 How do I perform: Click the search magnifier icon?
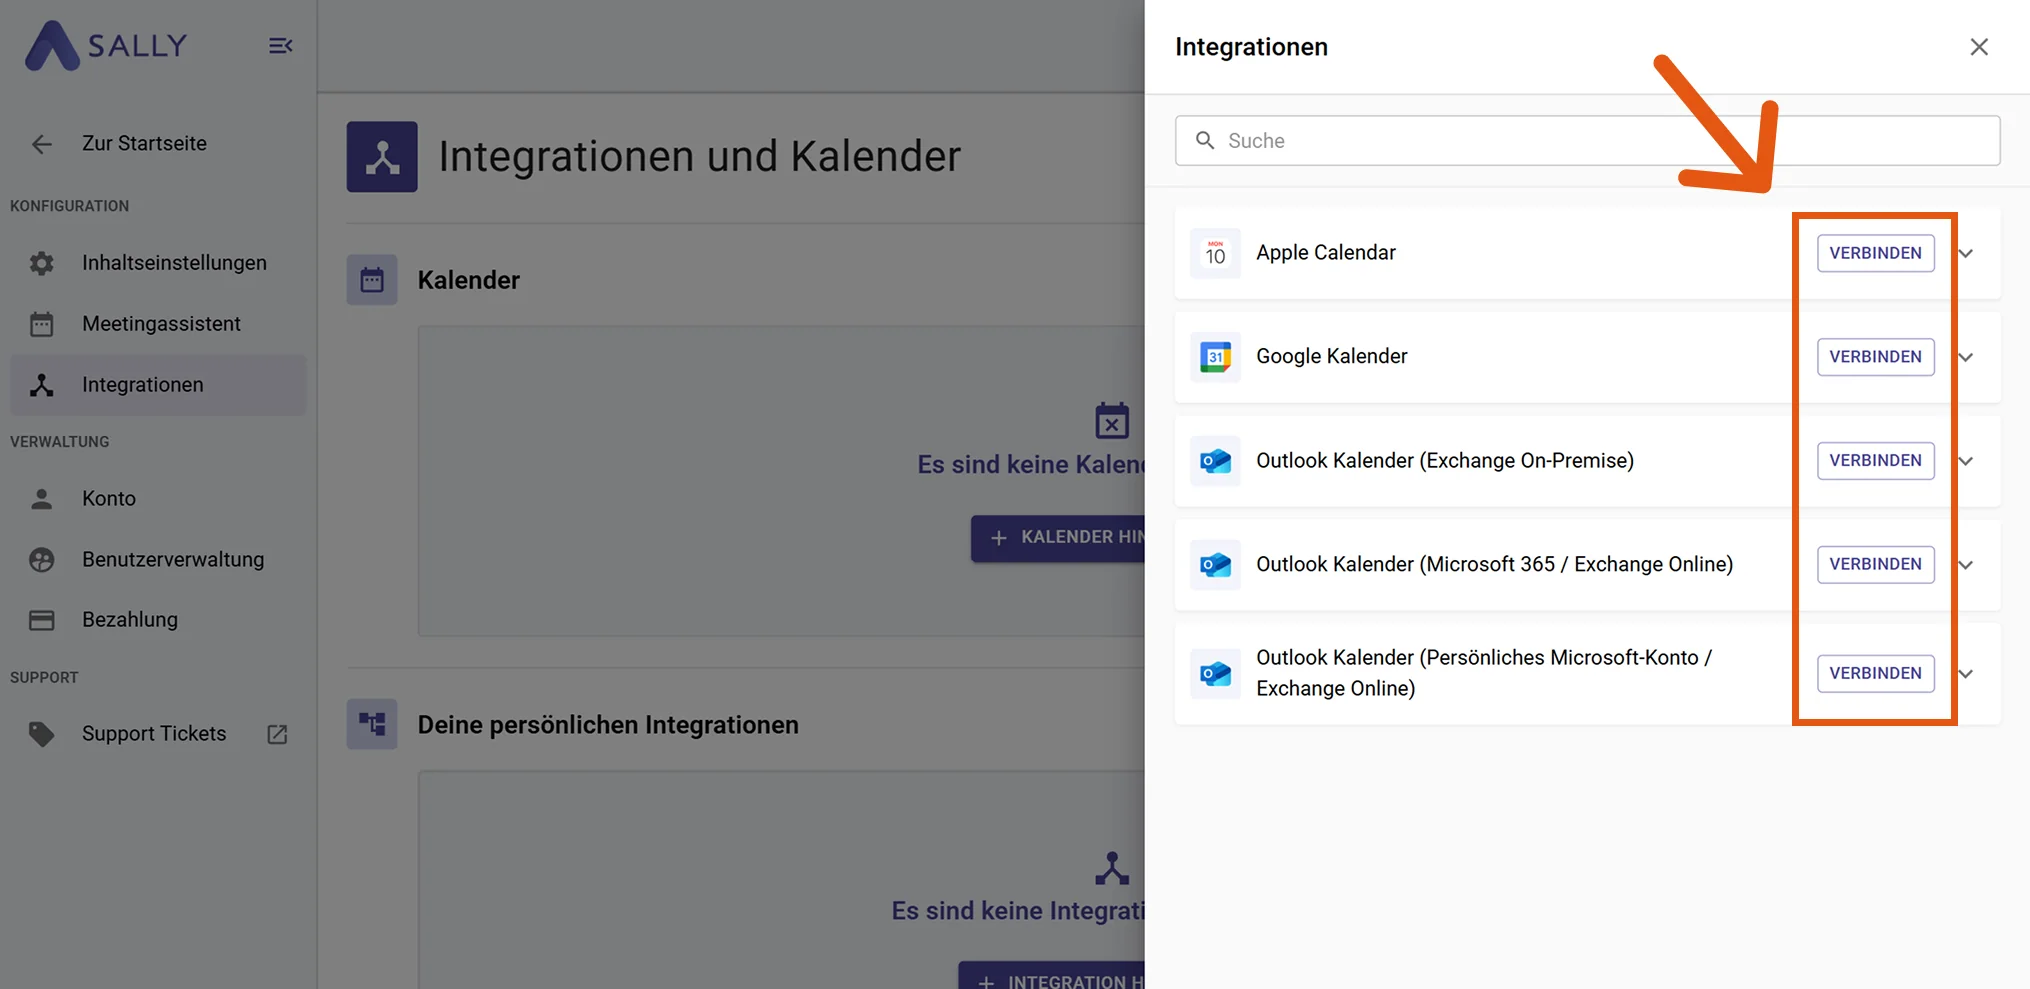point(1206,141)
